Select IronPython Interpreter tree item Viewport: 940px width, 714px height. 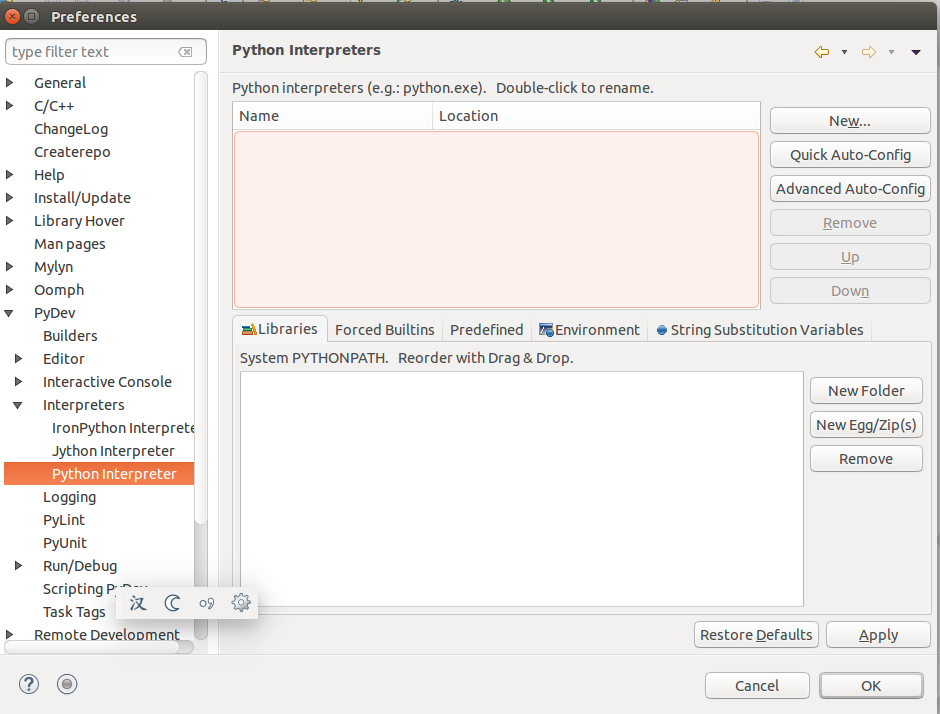pyautogui.click(x=123, y=428)
